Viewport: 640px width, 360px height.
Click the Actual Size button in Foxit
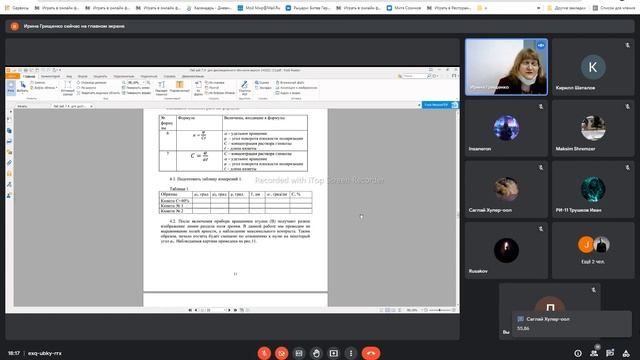pyautogui.click(x=67, y=88)
